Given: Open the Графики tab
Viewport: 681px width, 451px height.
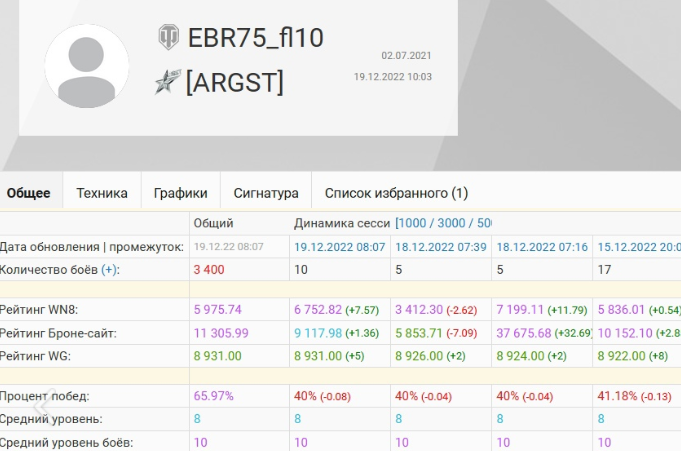Looking at the screenshot, I should pyautogui.click(x=181, y=193).
